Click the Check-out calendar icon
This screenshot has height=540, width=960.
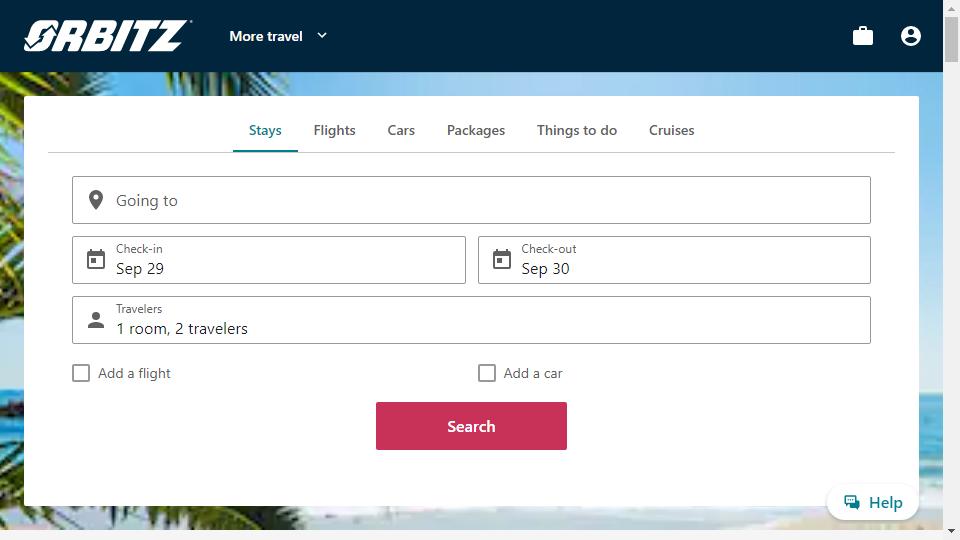point(501,260)
